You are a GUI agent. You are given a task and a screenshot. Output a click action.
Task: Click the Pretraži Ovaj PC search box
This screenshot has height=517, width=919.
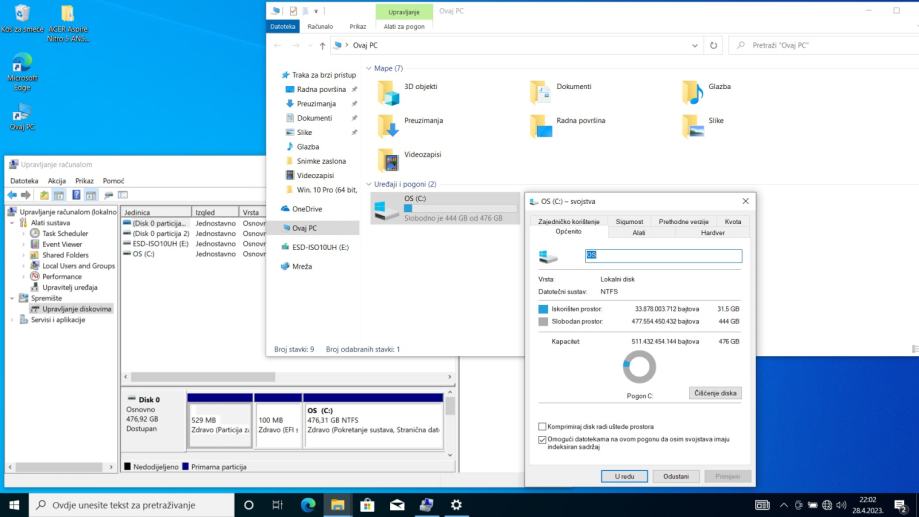(825, 45)
